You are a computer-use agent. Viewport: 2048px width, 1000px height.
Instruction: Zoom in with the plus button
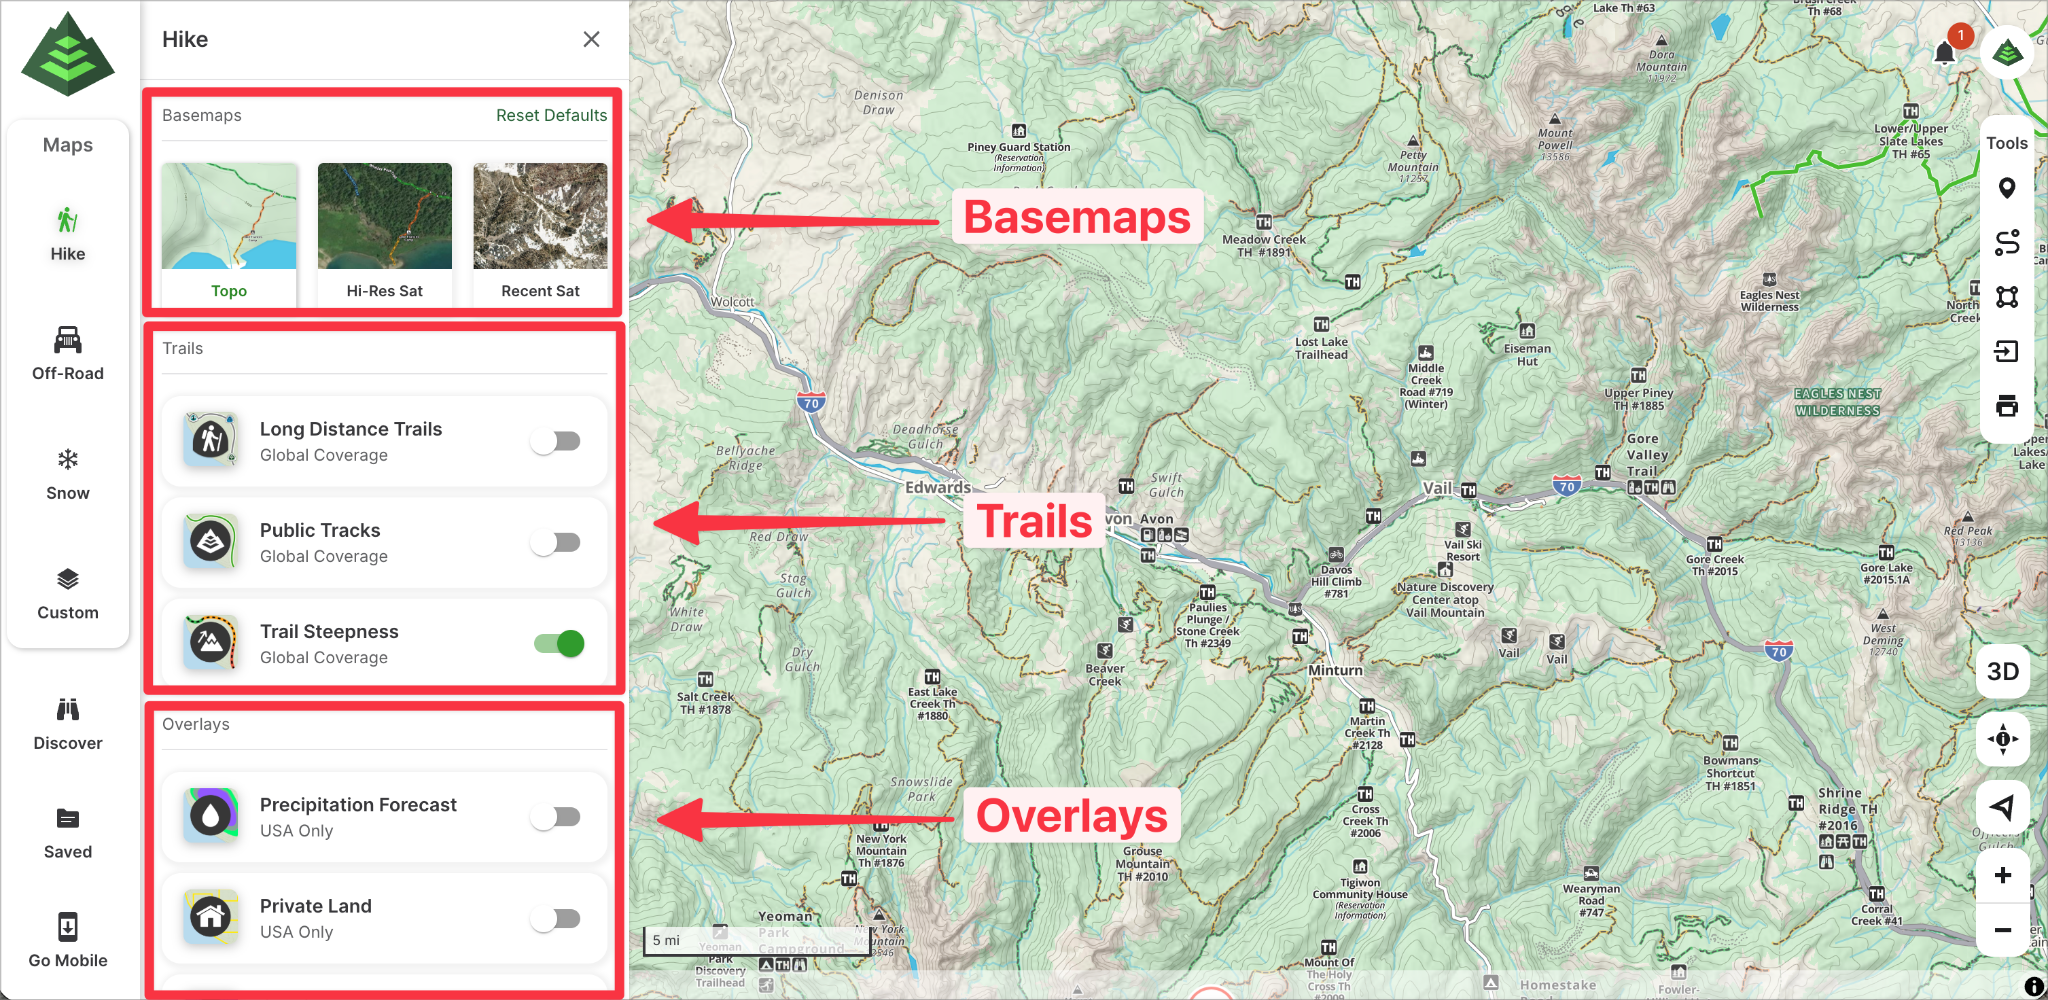pos(2002,876)
